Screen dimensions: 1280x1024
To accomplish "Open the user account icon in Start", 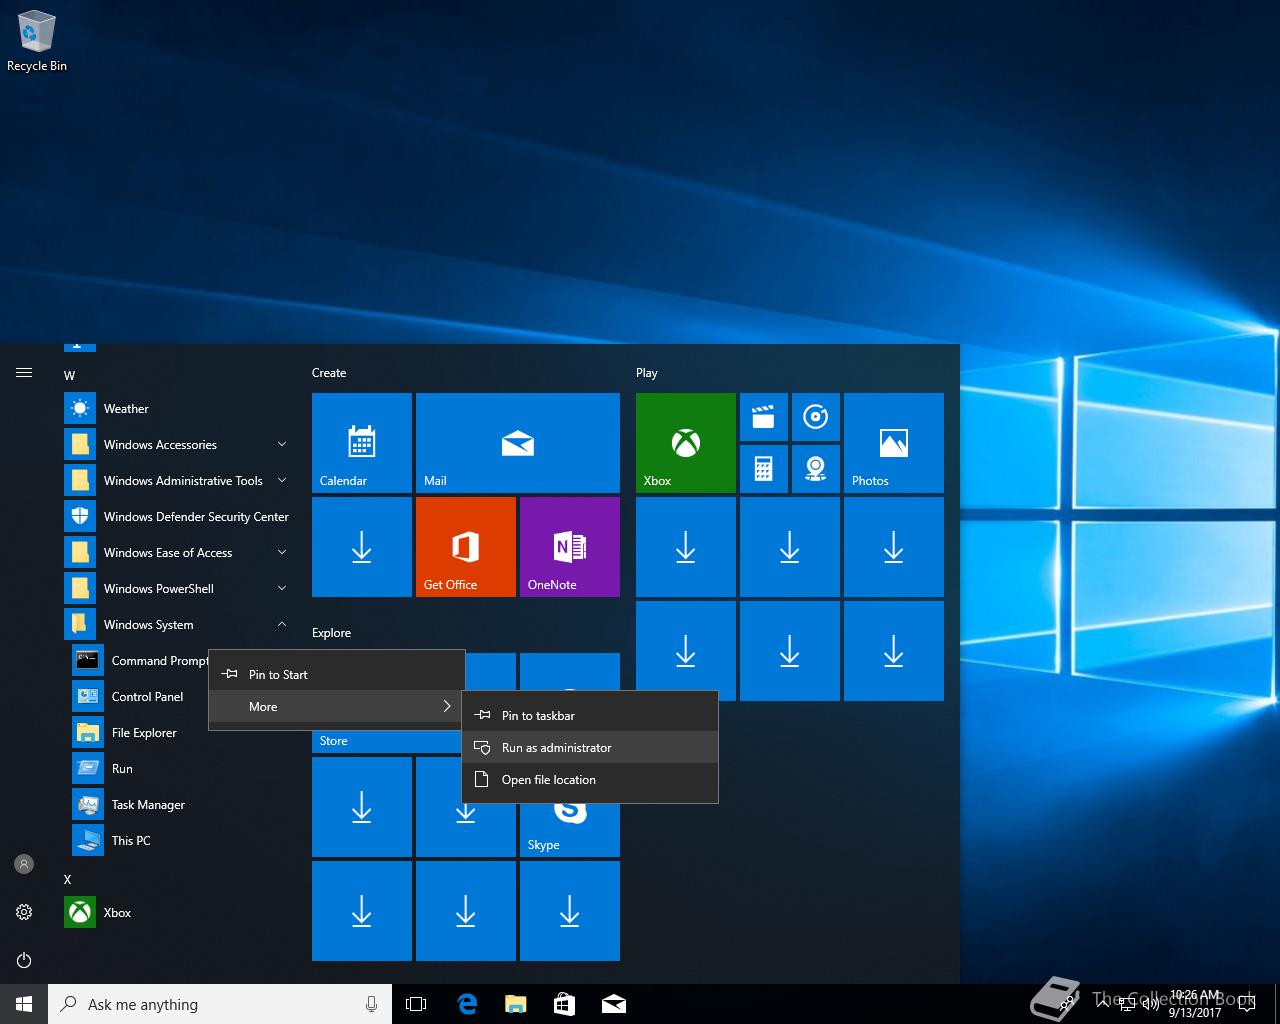I will (x=24, y=864).
